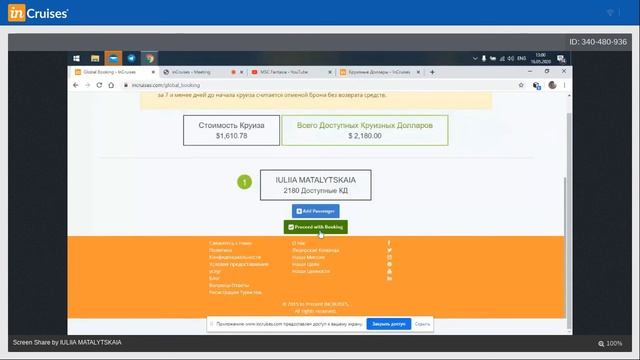640x360 pixels.
Task: Open the Свяжитесь с нами footer link
Action: pos(230,243)
